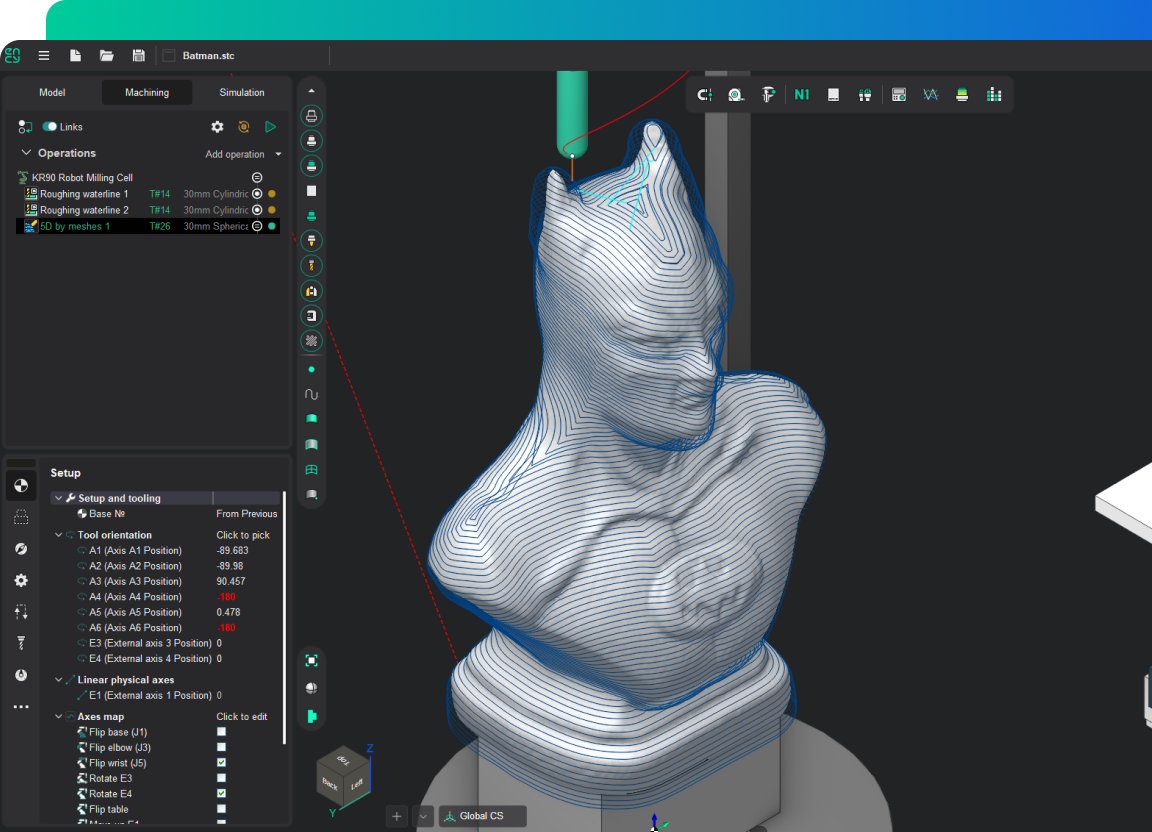Uncheck the Flip wrist (J5) checkbox

click(x=222, y=763)
